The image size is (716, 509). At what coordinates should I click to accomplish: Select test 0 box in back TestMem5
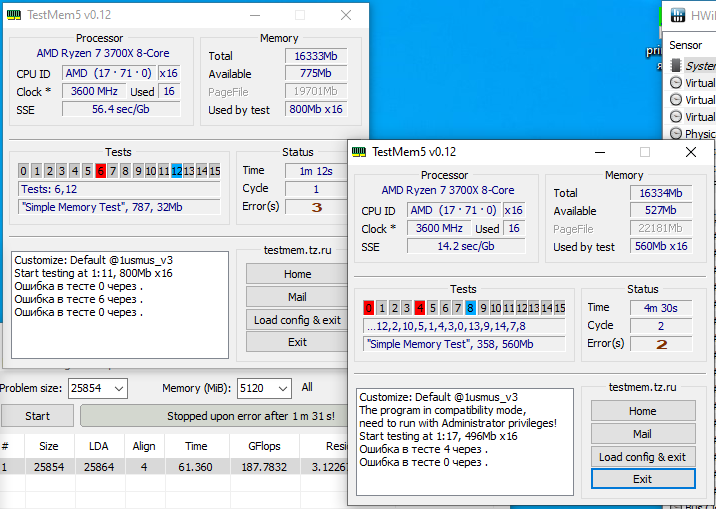coord(23,171)
